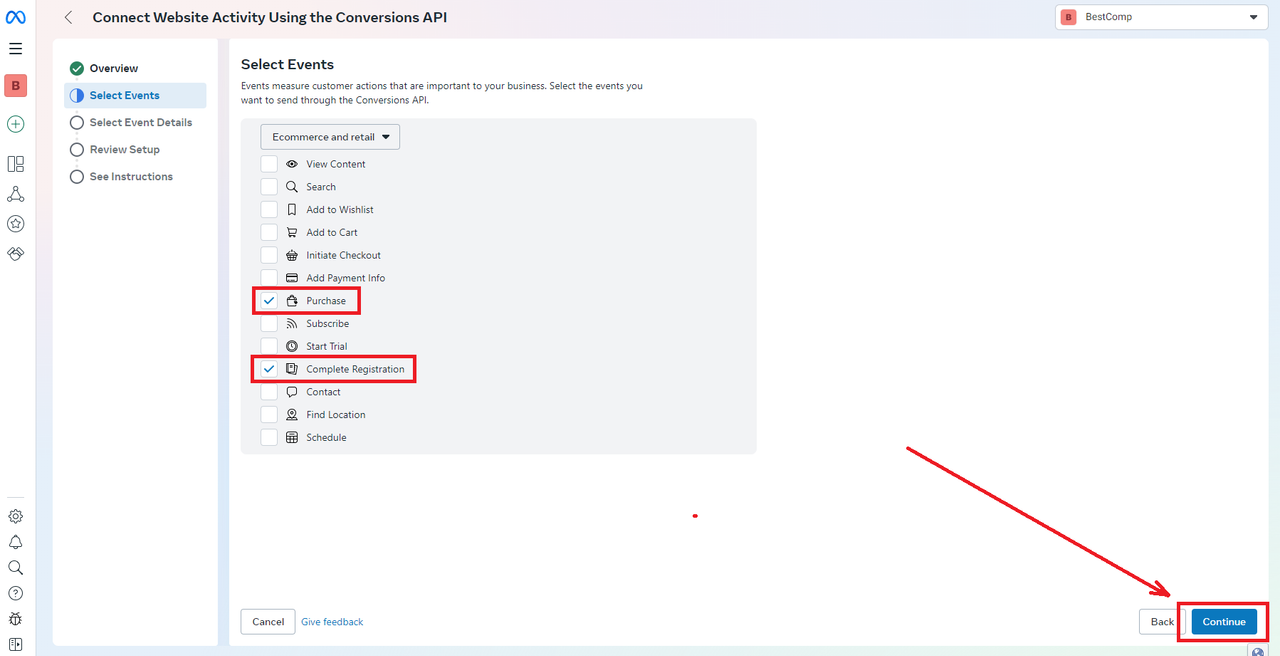The width and height of the screenshot is (1280, 656).
Task: Click the red B business avatar
Action: [15, 86]
